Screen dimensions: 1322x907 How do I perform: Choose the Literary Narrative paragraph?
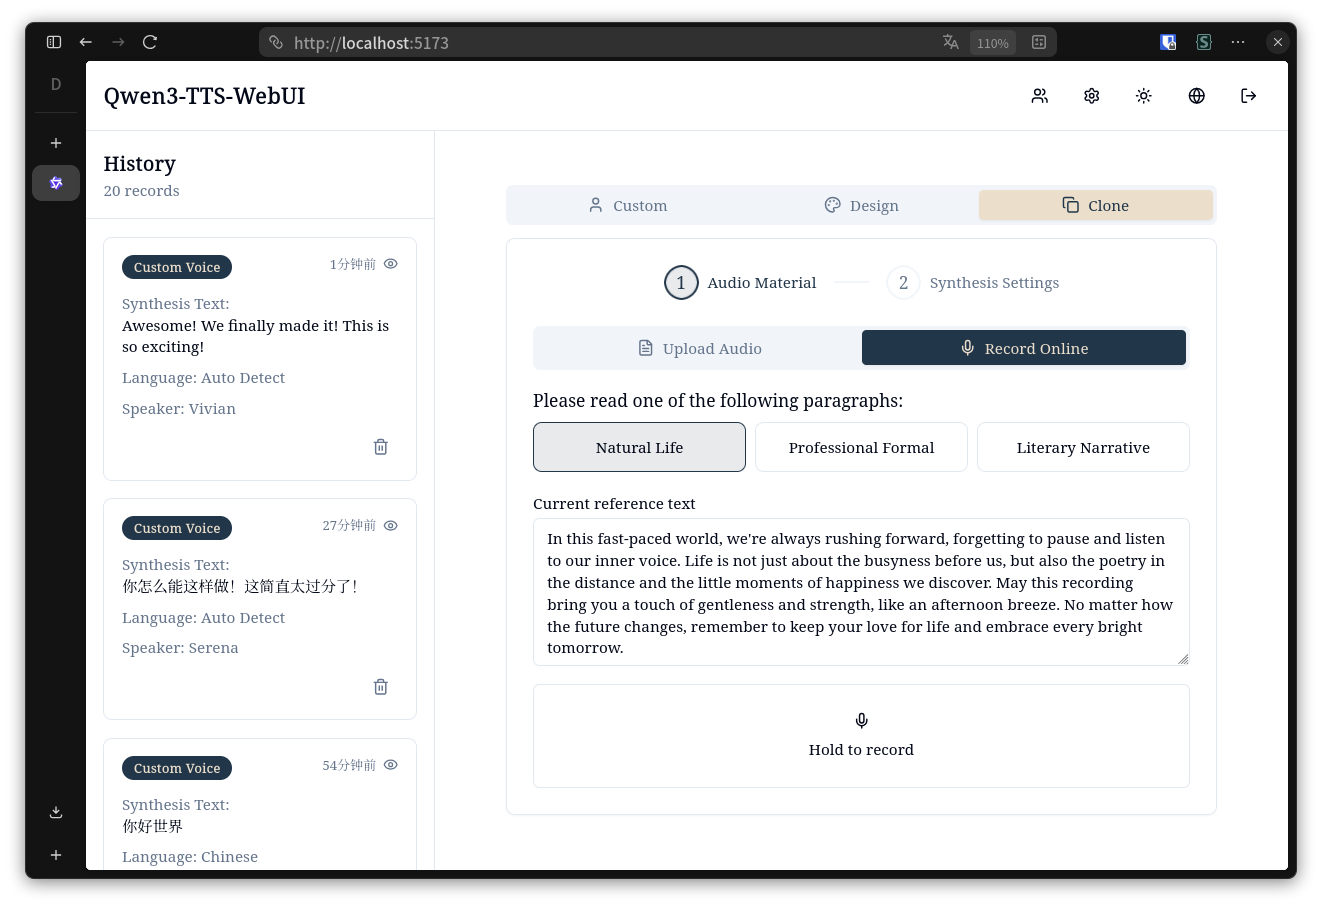point(1083,447)
